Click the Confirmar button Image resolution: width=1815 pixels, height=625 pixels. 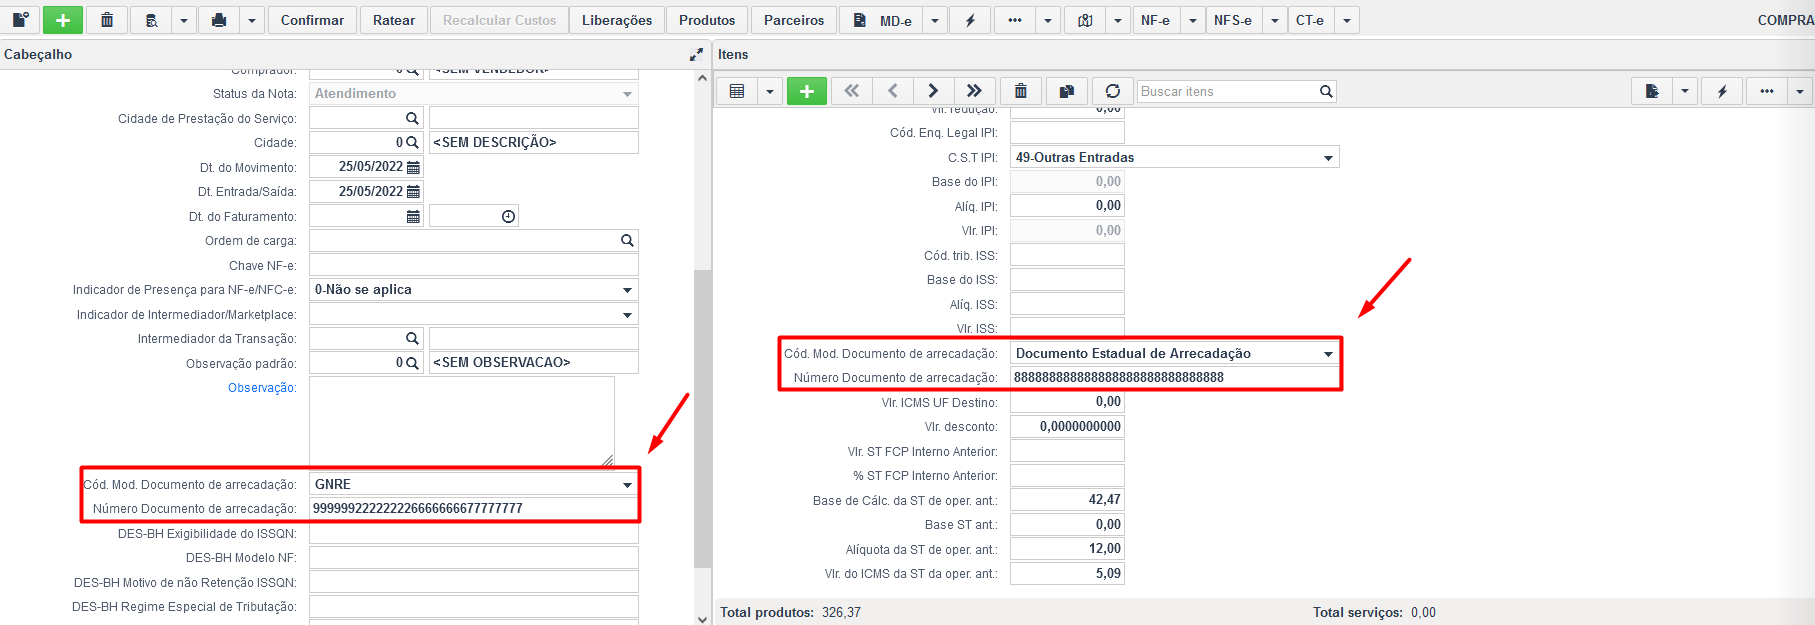(312, 20)
